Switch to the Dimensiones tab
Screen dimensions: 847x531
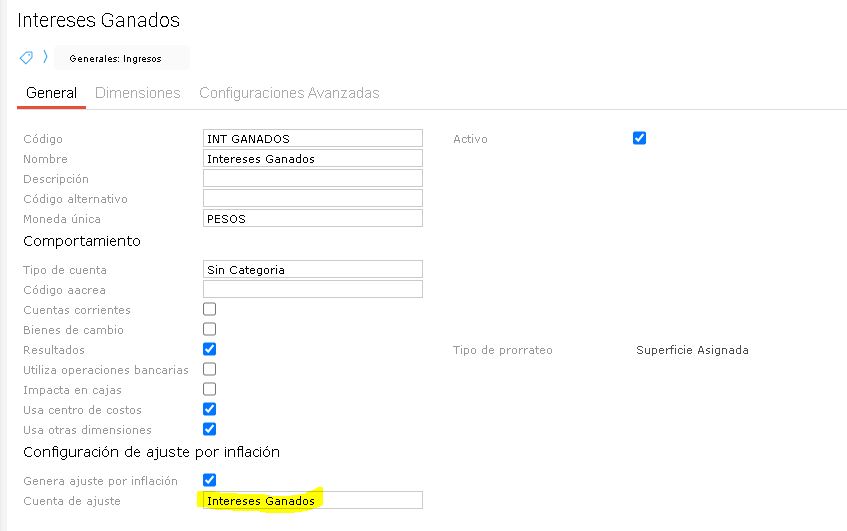[138, 93]
